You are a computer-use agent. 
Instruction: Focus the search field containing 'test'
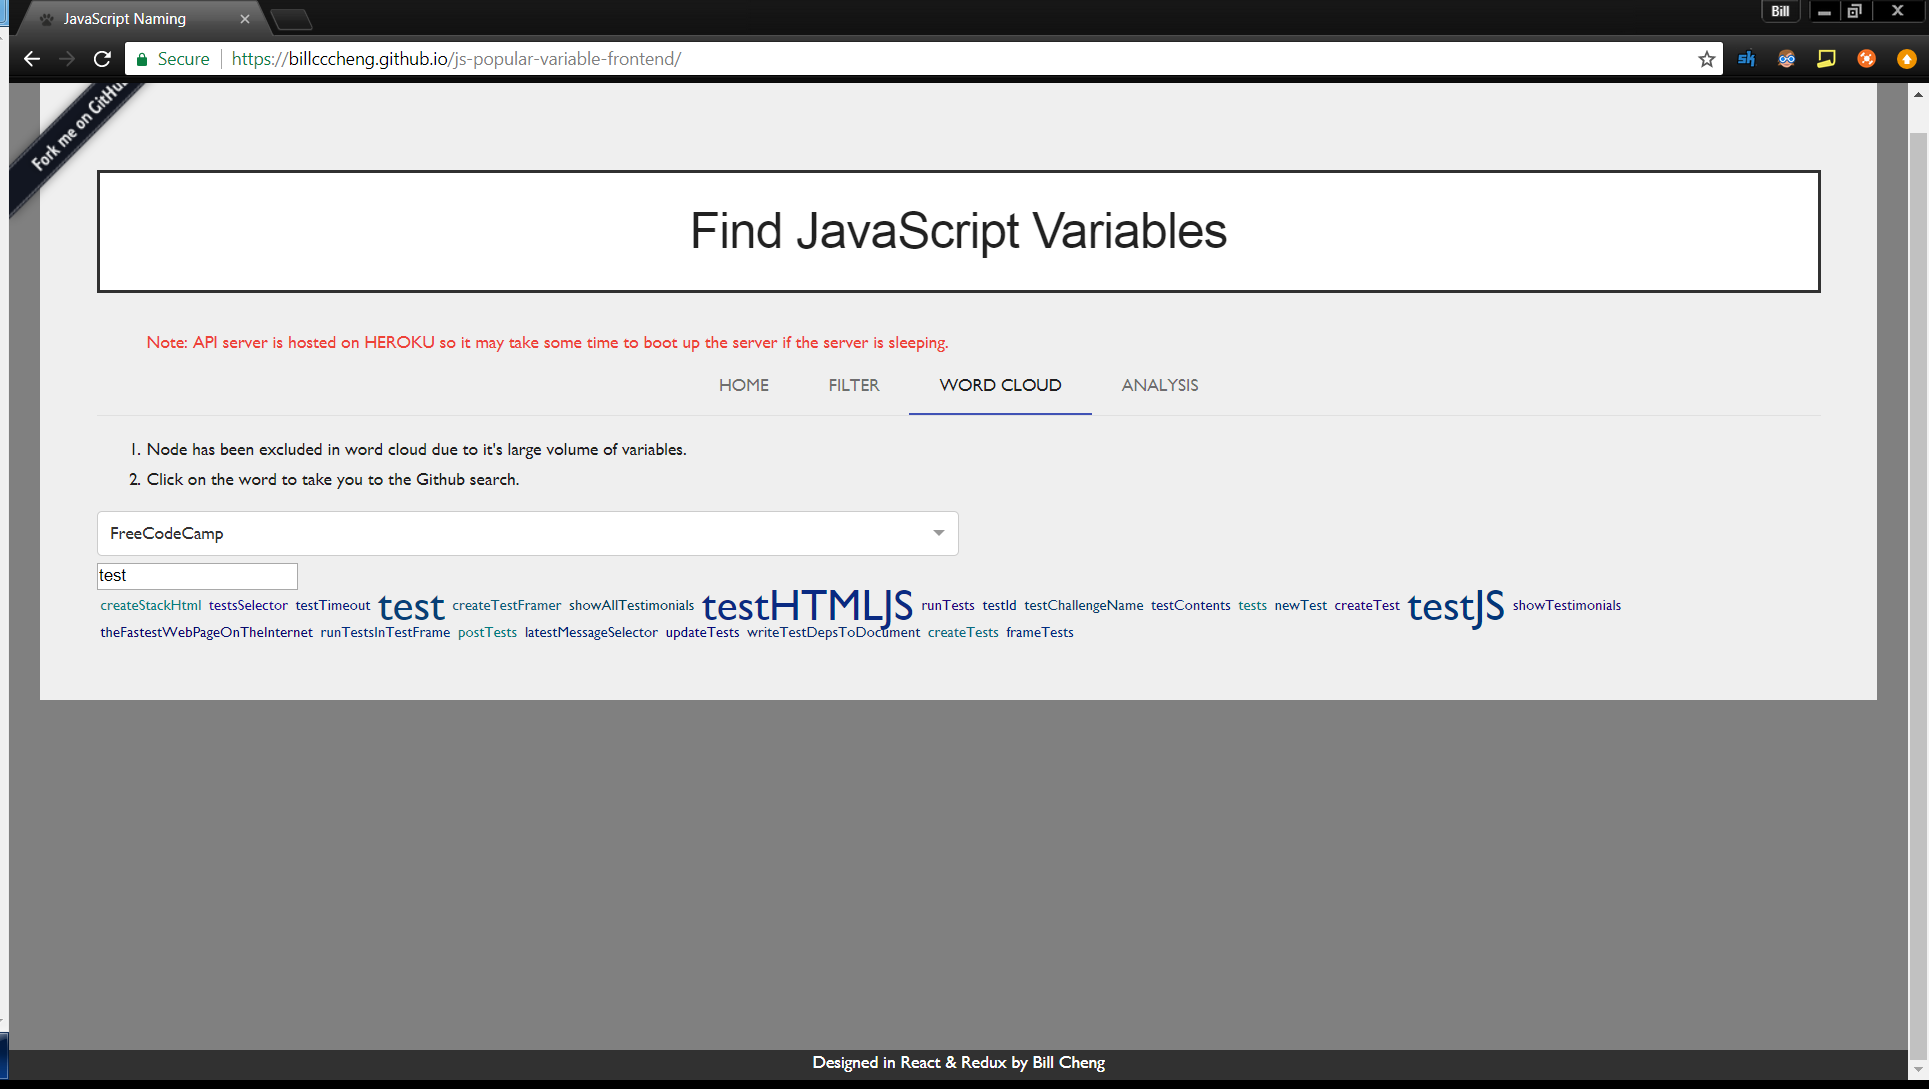click(197, 576)
